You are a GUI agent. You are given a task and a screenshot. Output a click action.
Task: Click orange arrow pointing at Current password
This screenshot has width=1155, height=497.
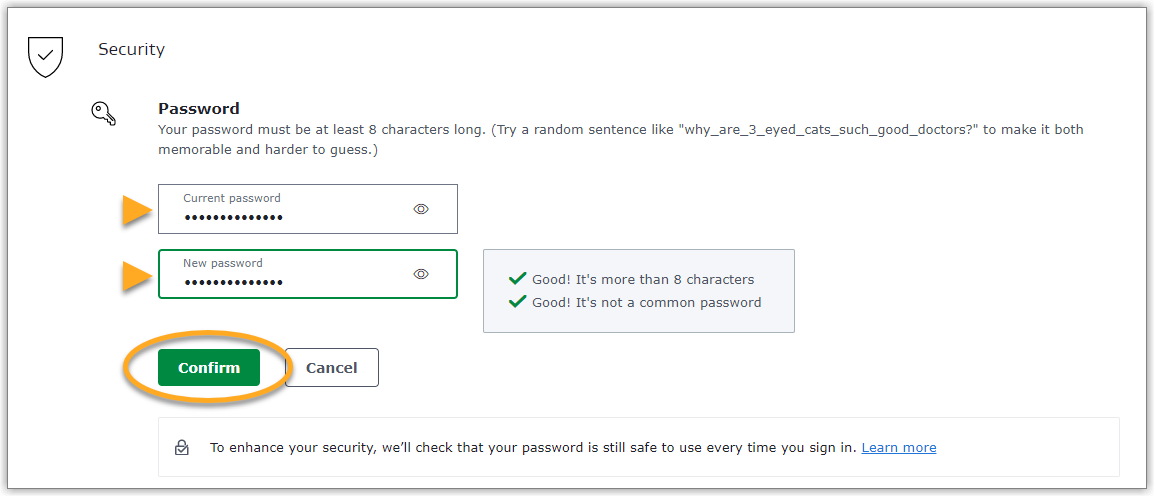(136, 211)
